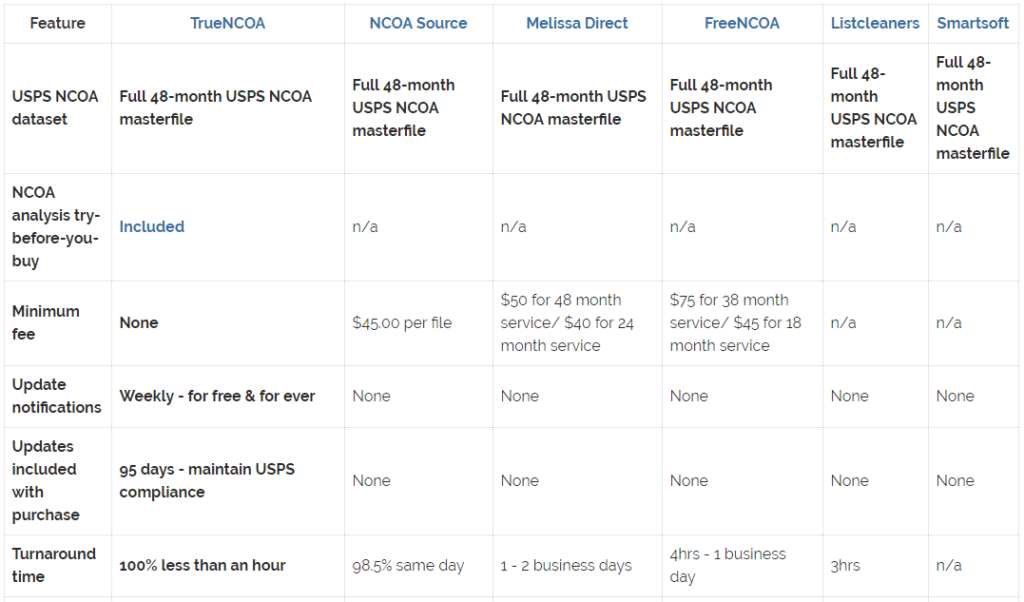Click the Included link for NCOA analysis try-before-you-buy
The height and width of the screenshot is (602, 1024).
(152, 227)
